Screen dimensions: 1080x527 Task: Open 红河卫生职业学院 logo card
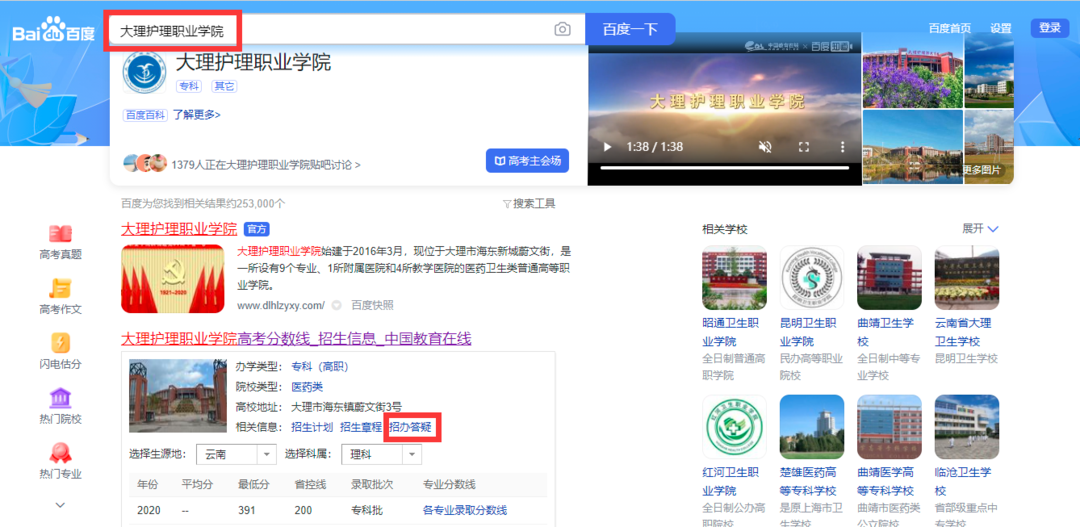pyautogui.click(x=734, y=426)
